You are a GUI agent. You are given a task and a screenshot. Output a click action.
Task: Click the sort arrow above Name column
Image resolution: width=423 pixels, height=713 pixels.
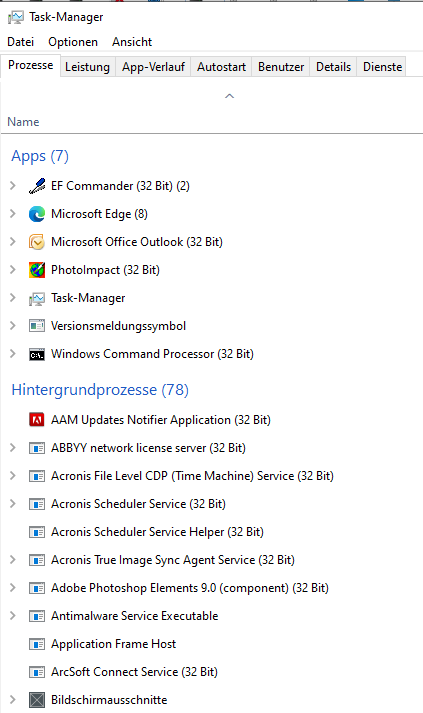pyautogui.click(x=230, y=96)
